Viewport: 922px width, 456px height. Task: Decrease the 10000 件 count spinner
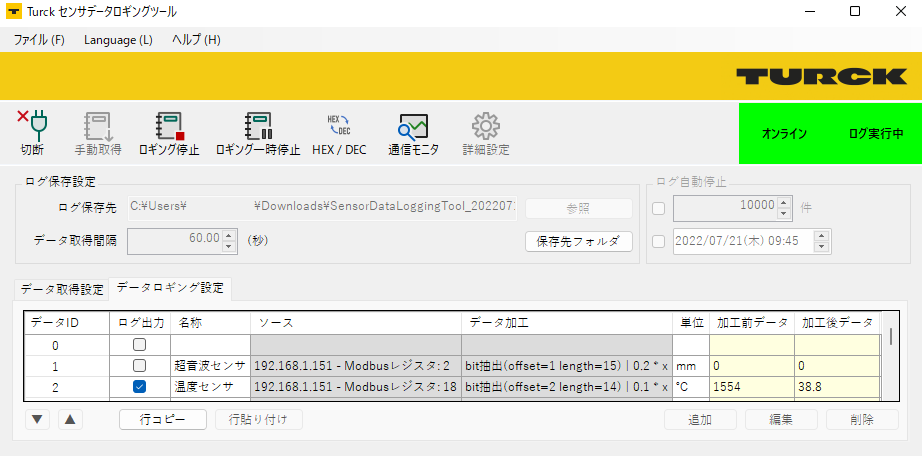coord(783,214)
